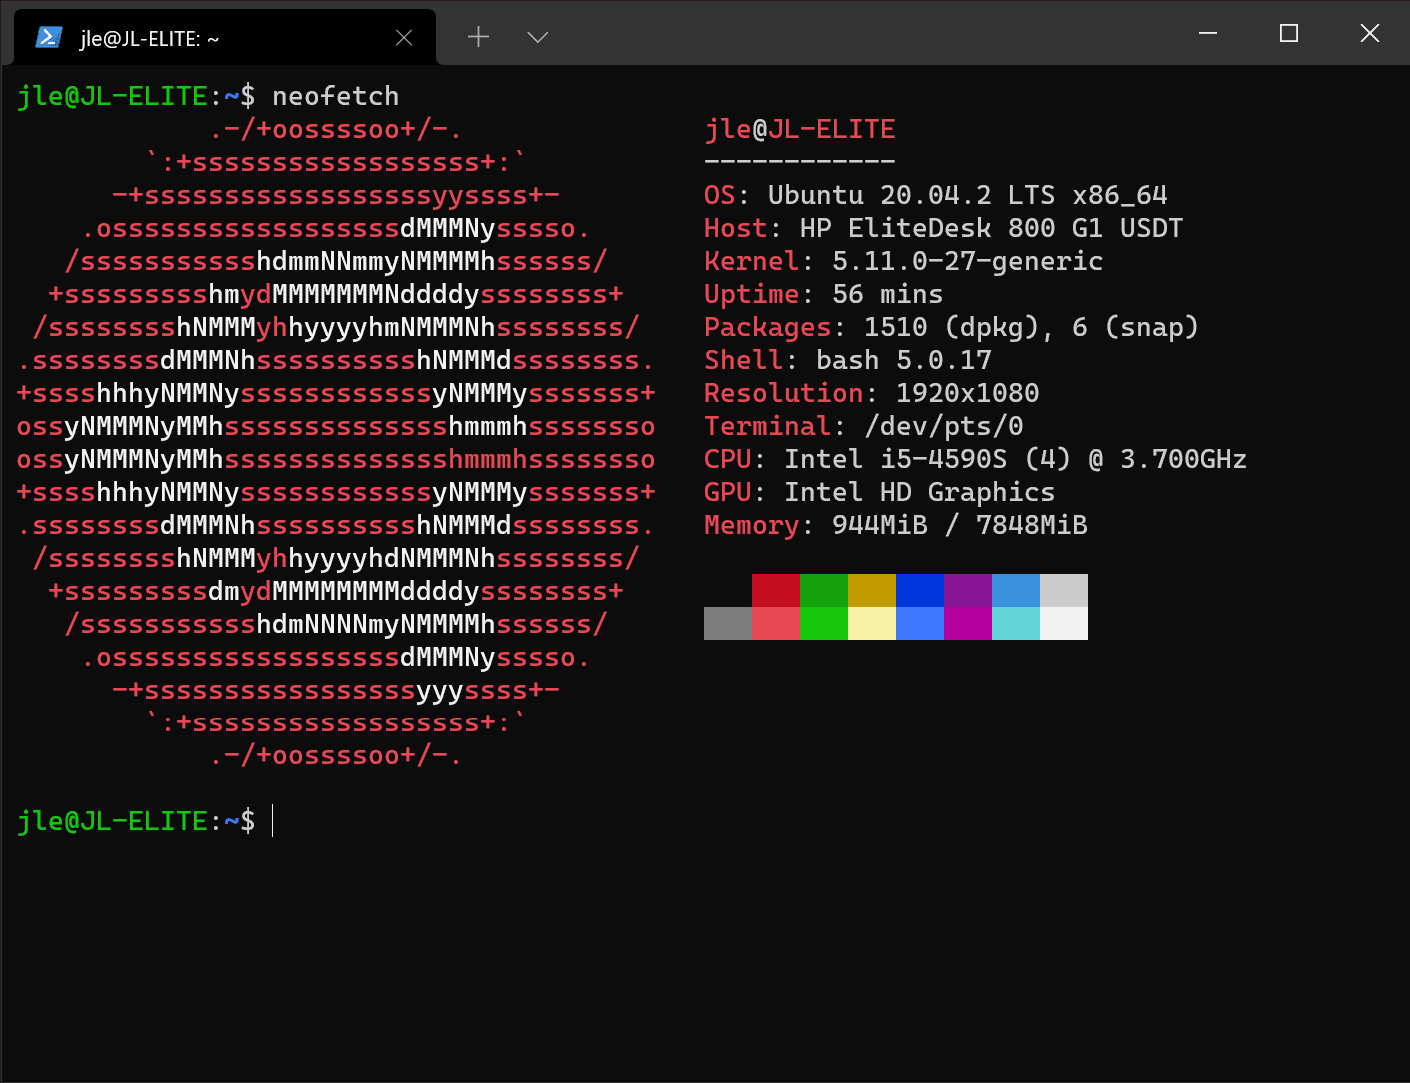Click the dark green swatch in the top color row
This screenshot has height=1083, width=1410.
pyautogui.click(x=824, y=590)
